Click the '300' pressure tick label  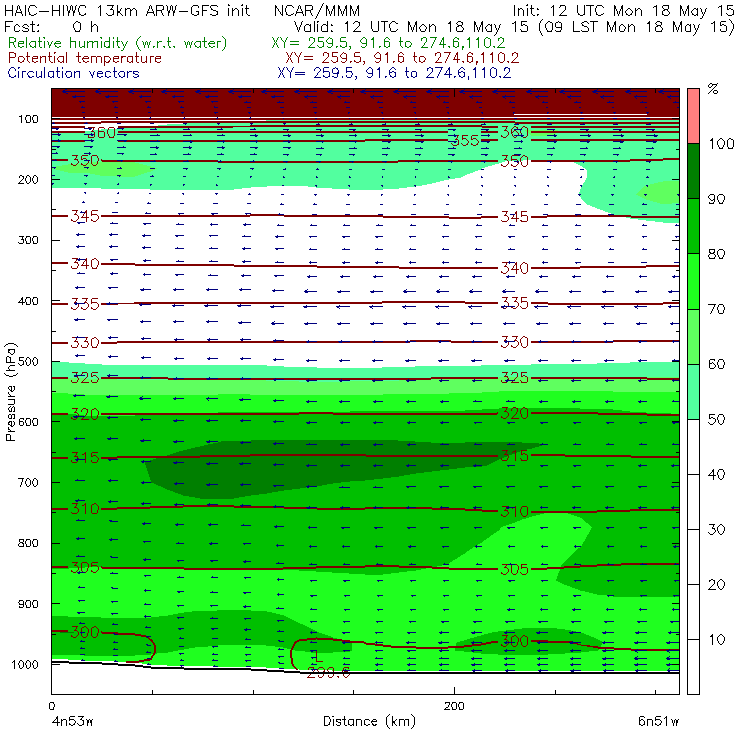click(28, 240)
